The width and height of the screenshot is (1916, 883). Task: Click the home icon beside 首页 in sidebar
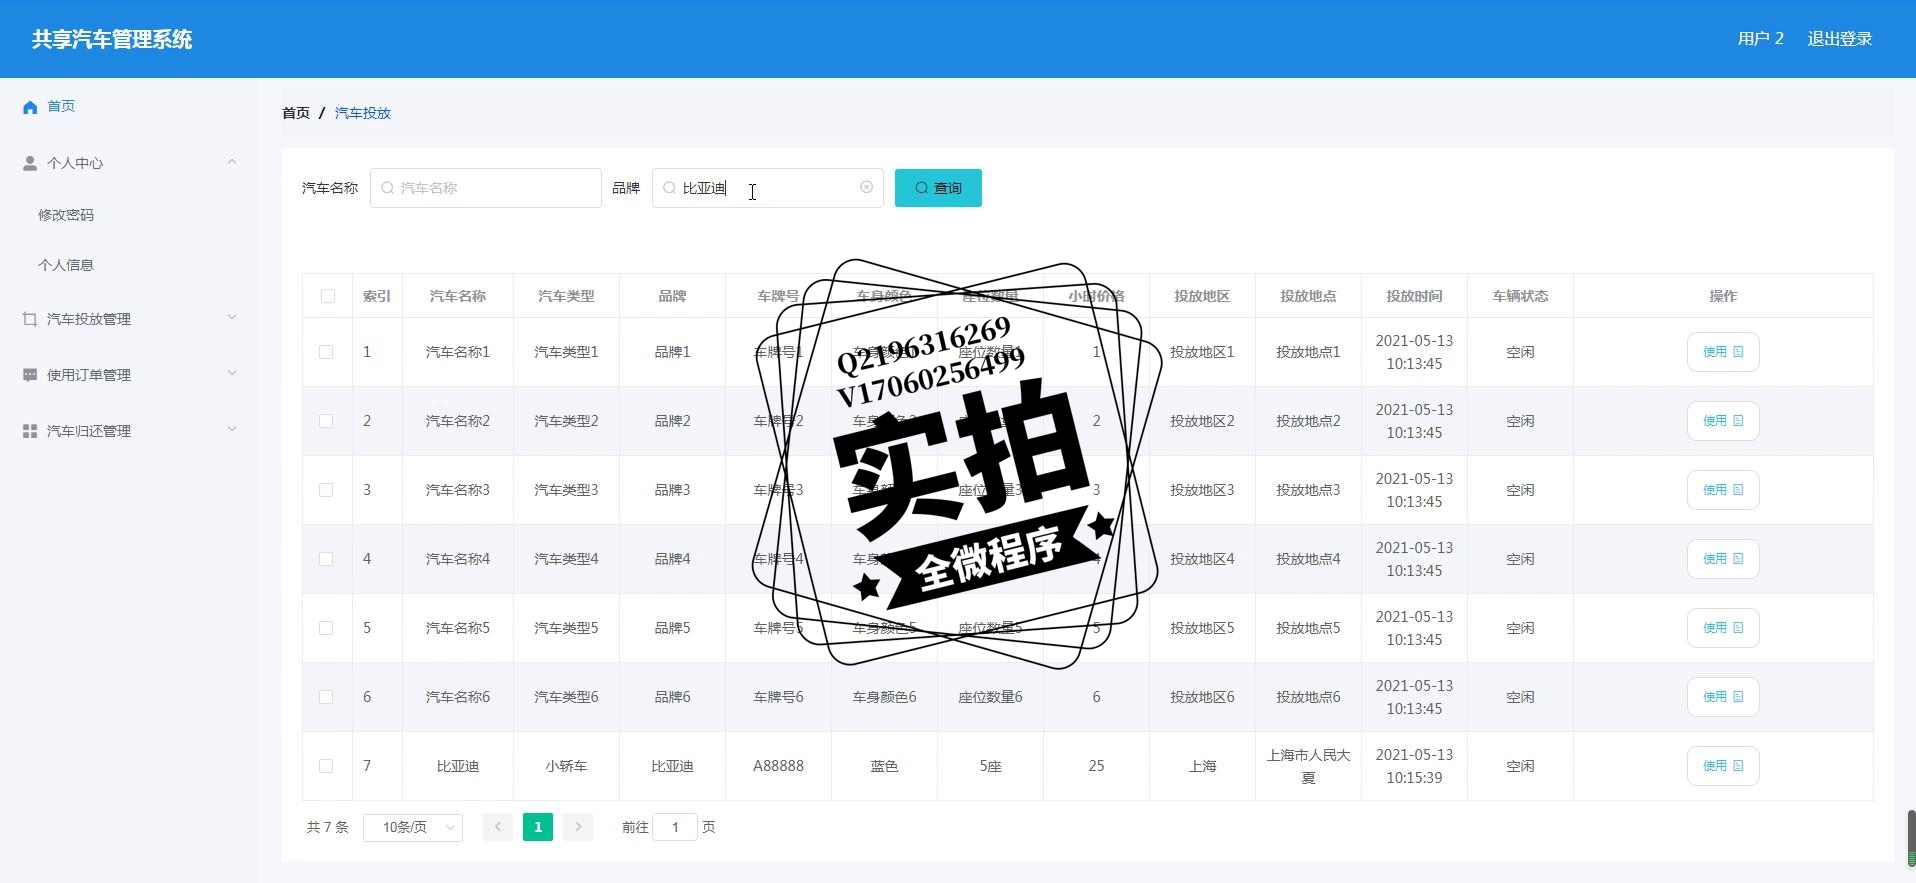(30, 107)
